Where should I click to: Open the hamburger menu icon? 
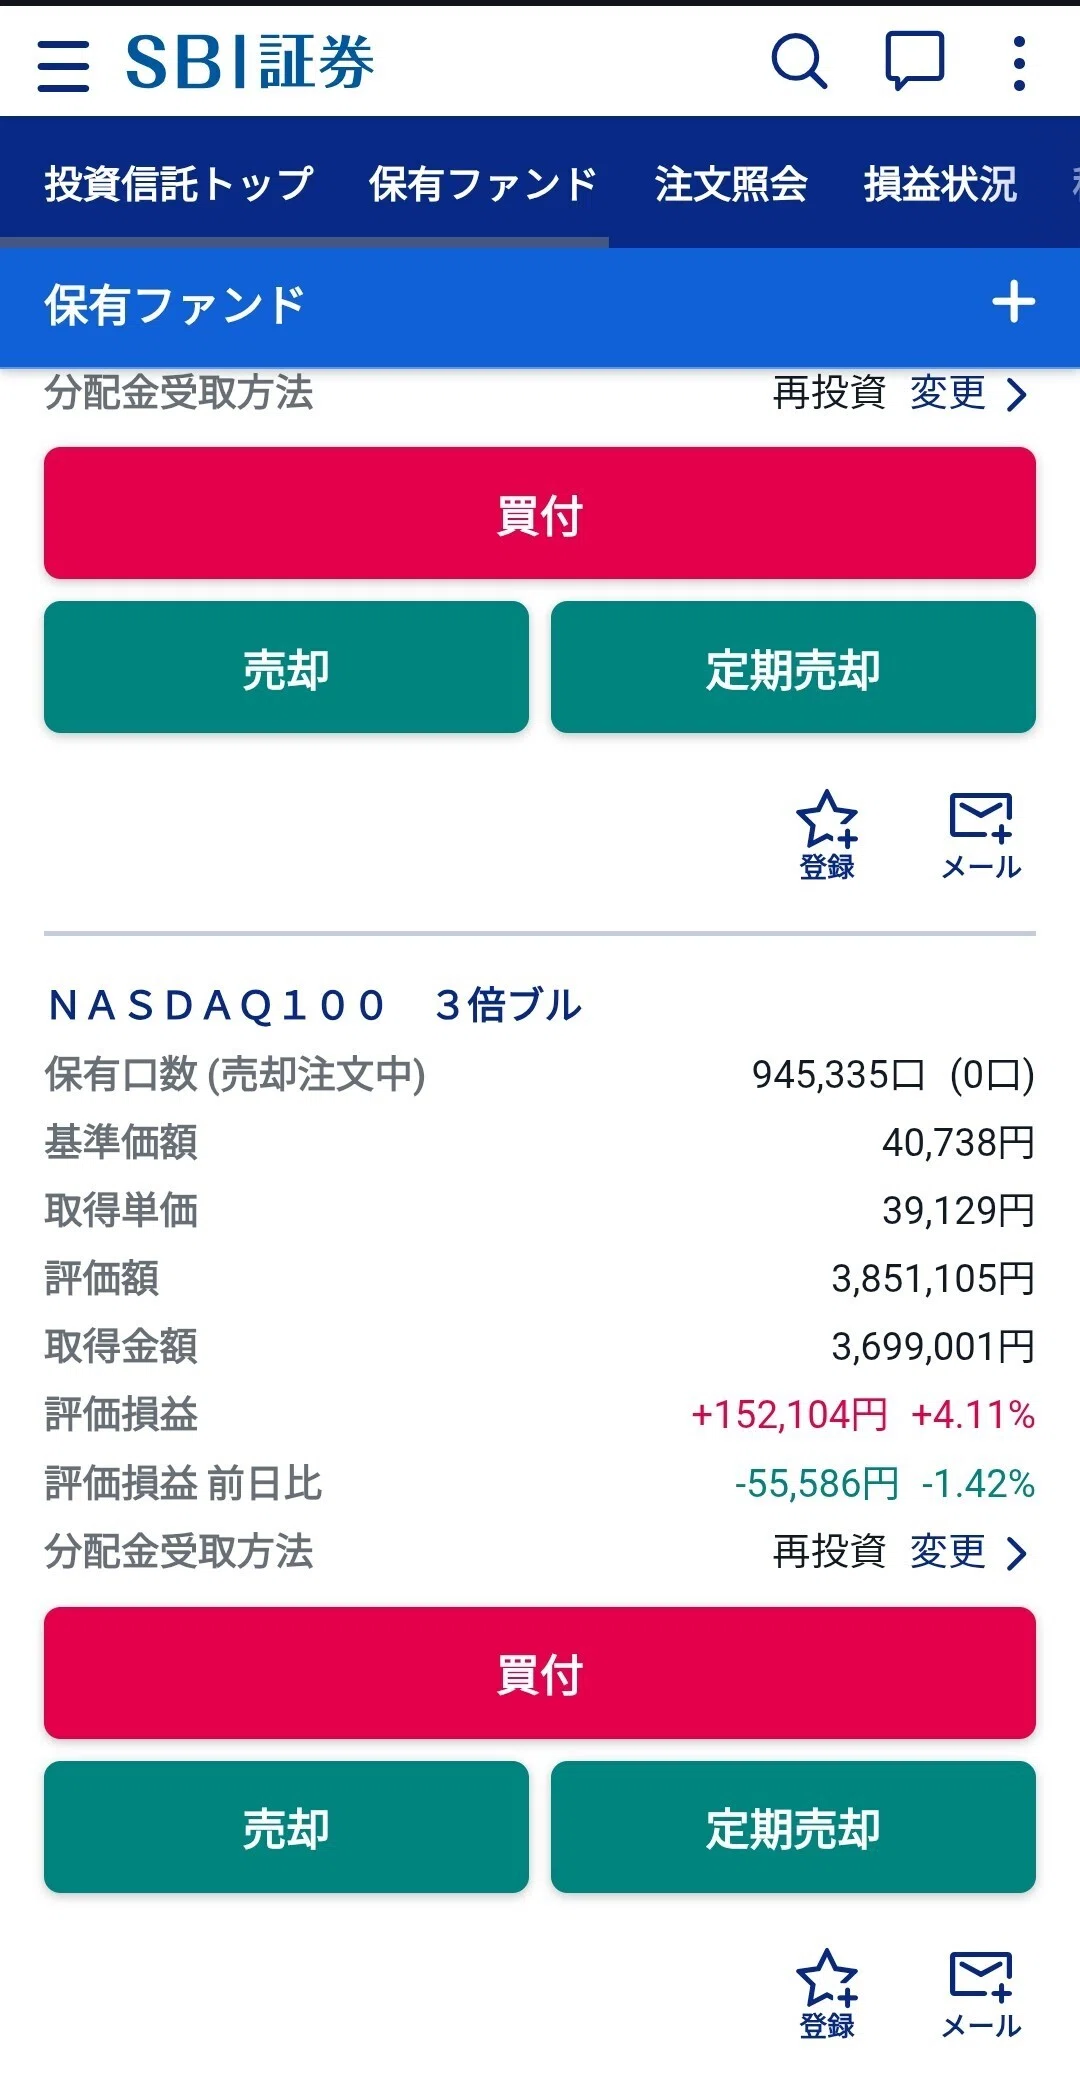(63, 66)
